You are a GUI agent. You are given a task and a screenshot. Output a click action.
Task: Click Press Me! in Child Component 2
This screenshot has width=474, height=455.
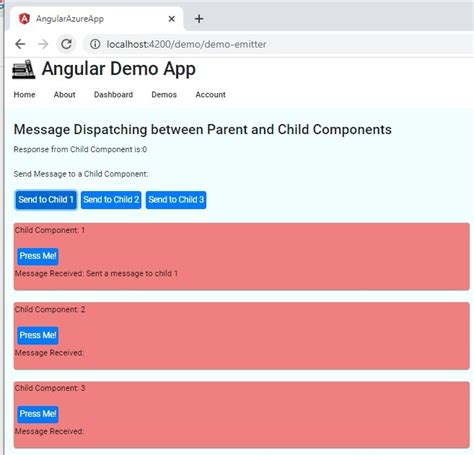[38, 335]
